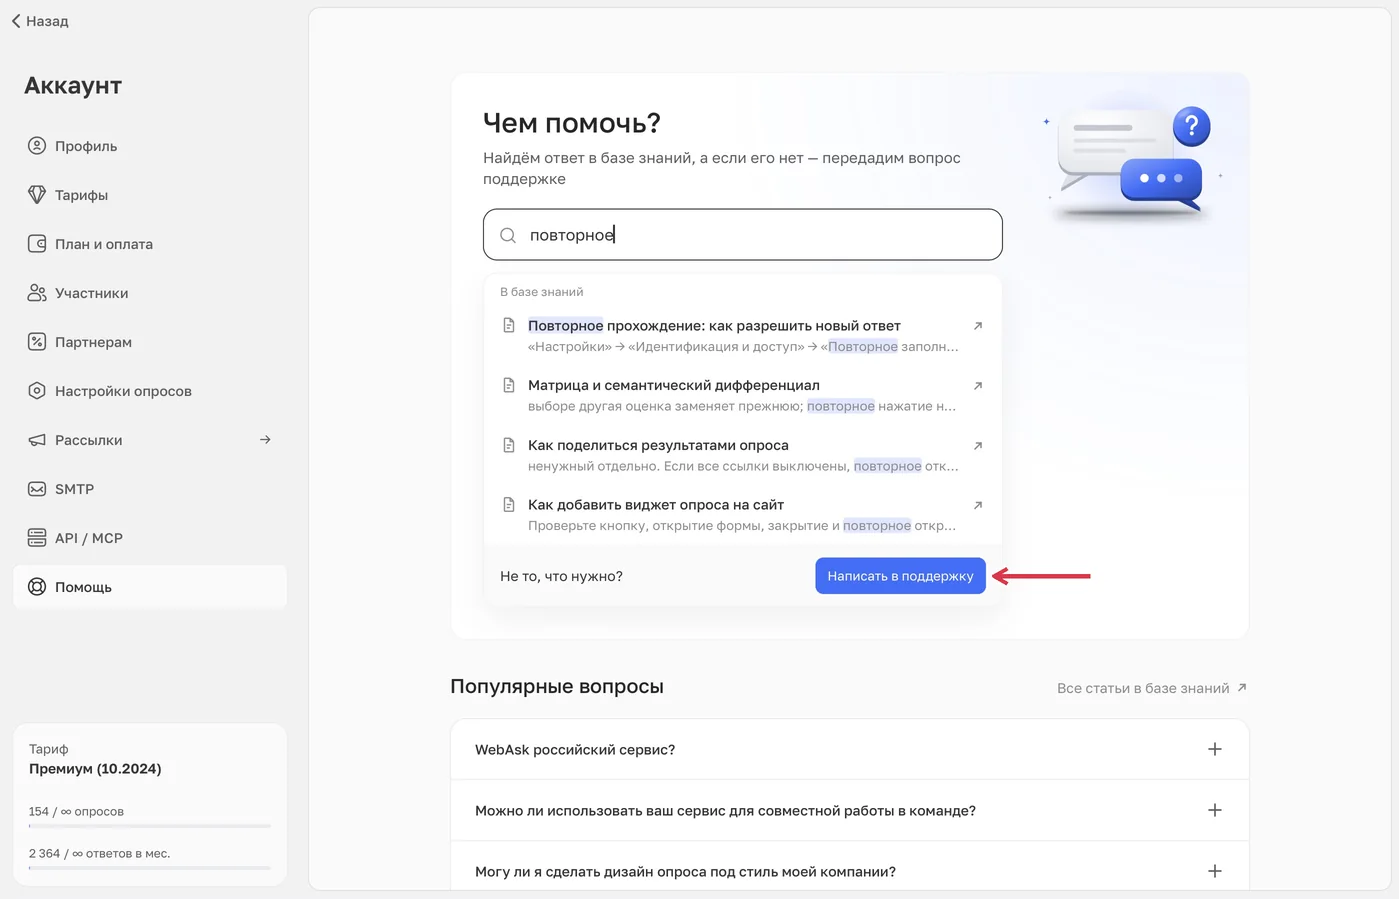
Task: Open the Тарифы menu item
Action: click(x=150, y=195)
